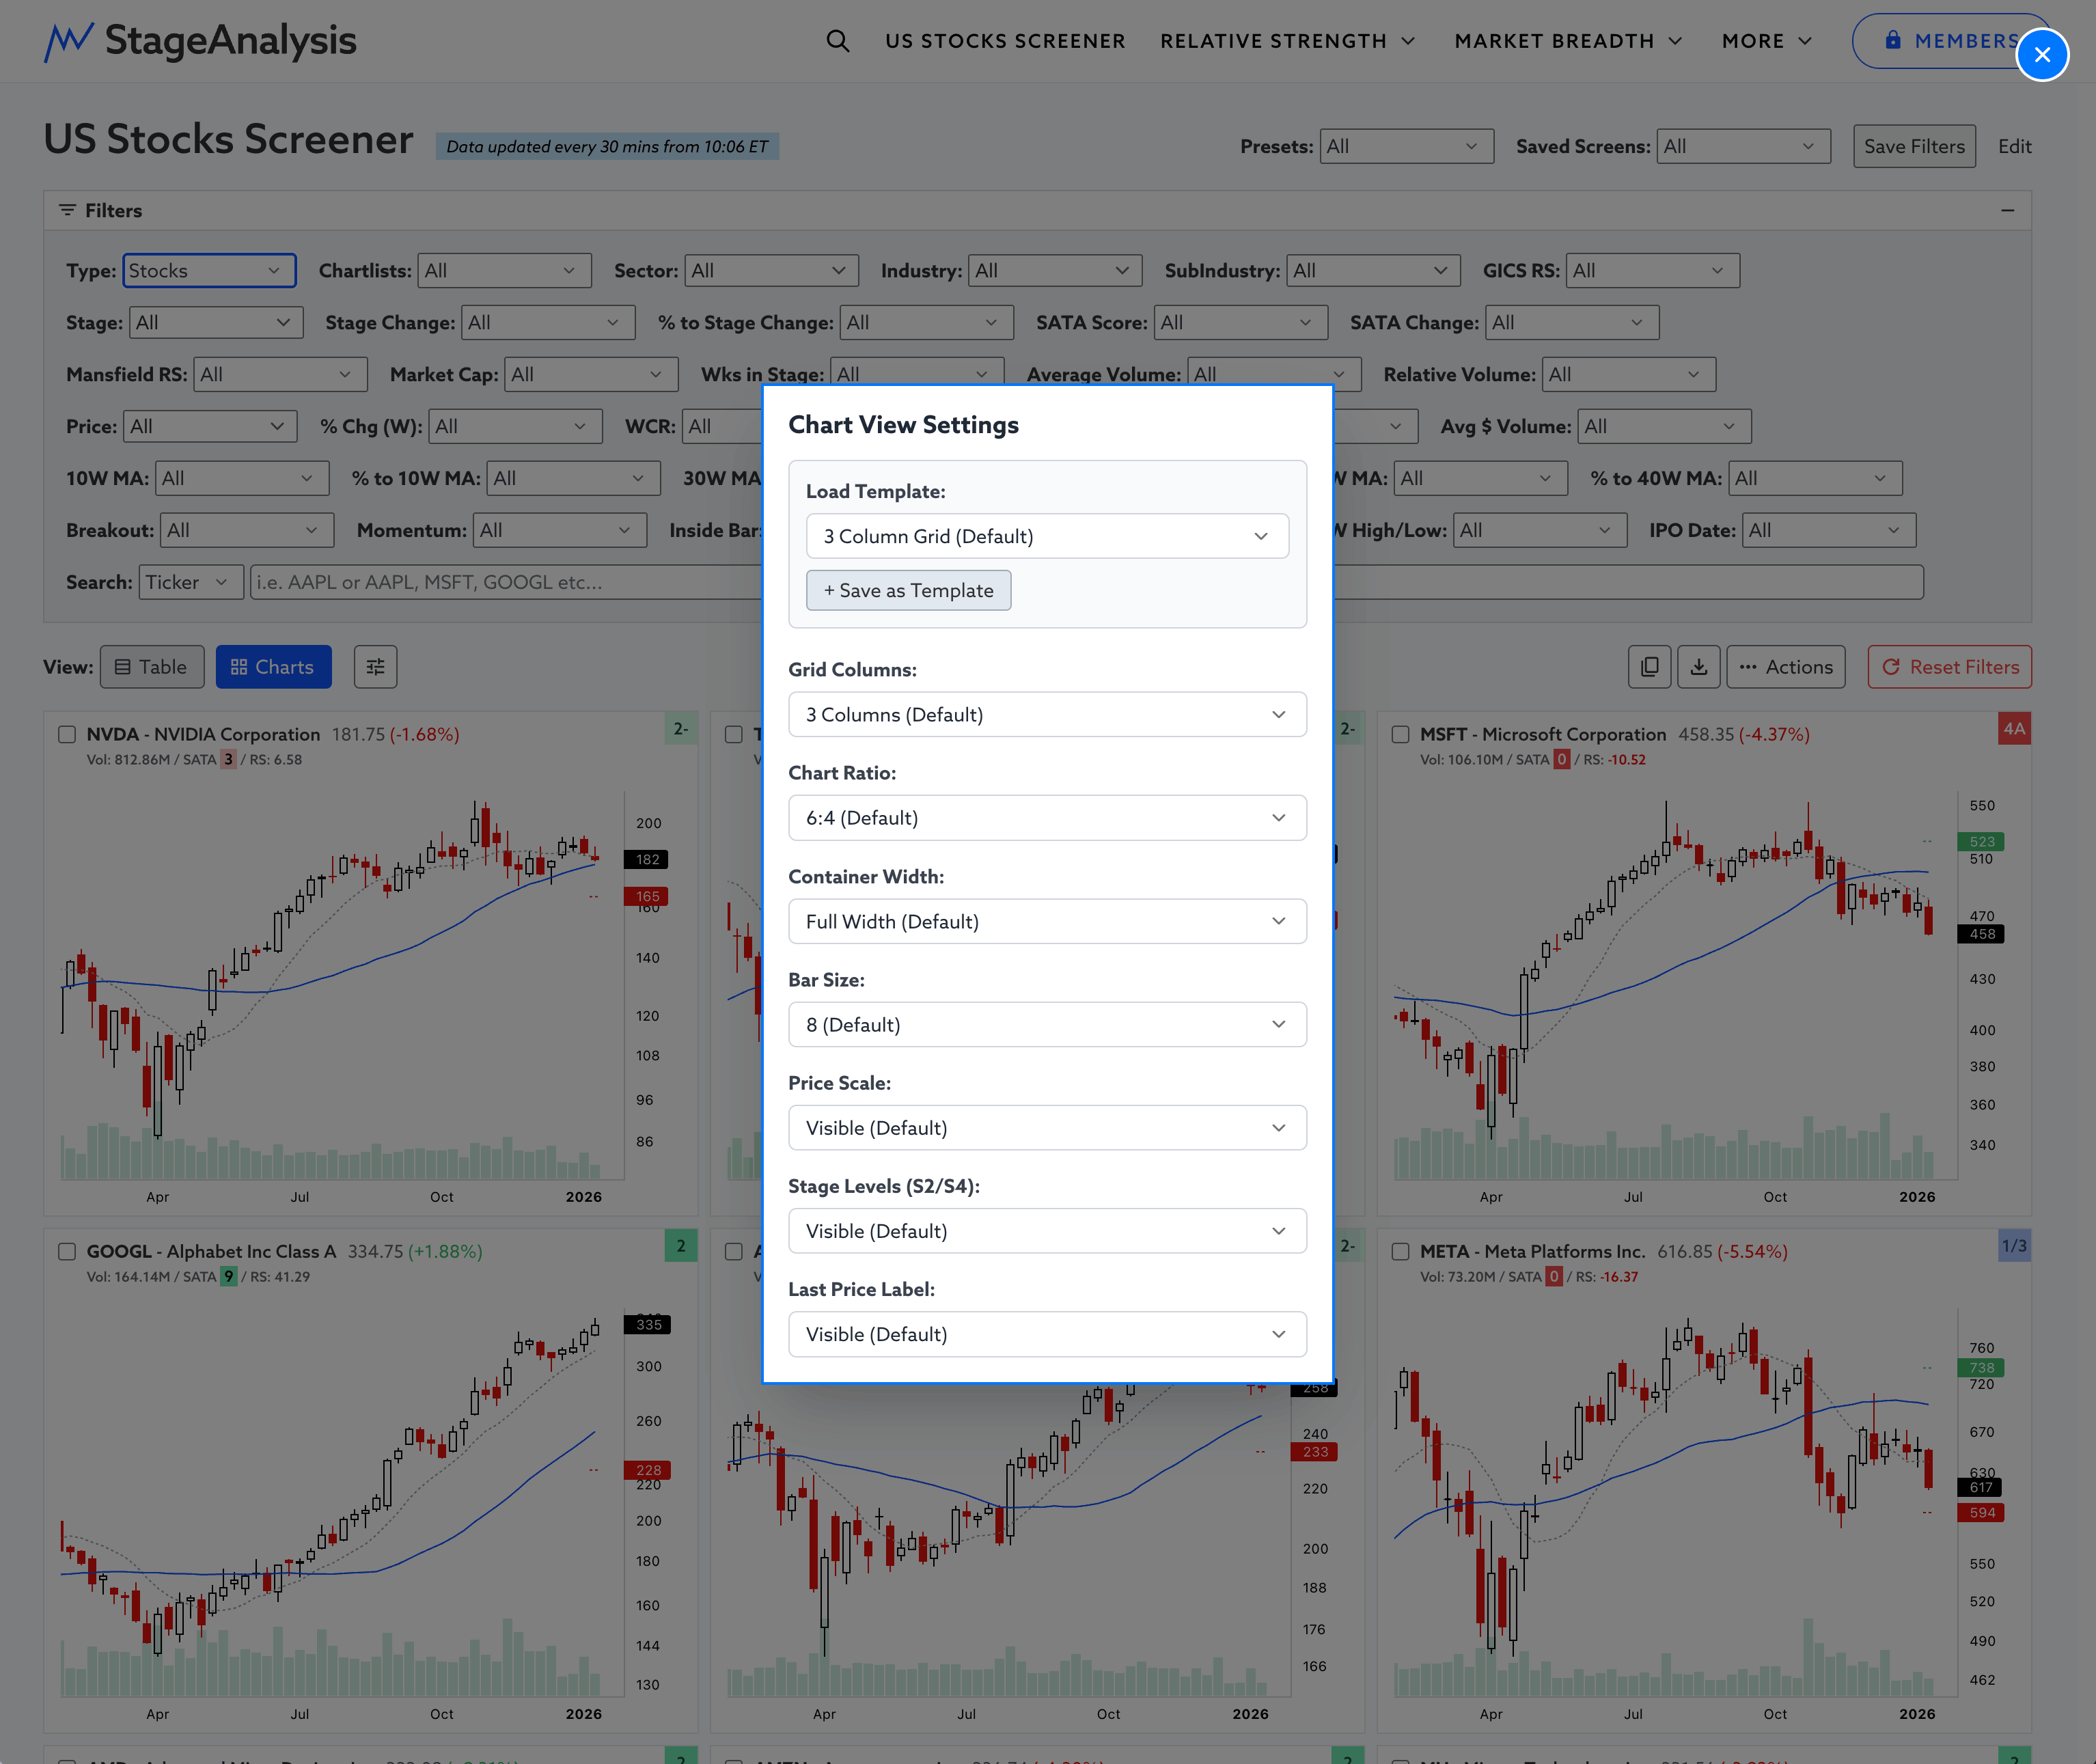This screenshot has width=2096, height=1764.
Task: Expand the Grid Columns dropdown
Action: point(1046,714)
